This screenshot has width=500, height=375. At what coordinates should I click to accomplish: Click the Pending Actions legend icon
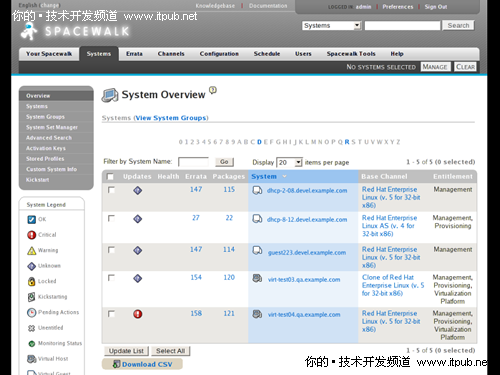click(31, 312)
